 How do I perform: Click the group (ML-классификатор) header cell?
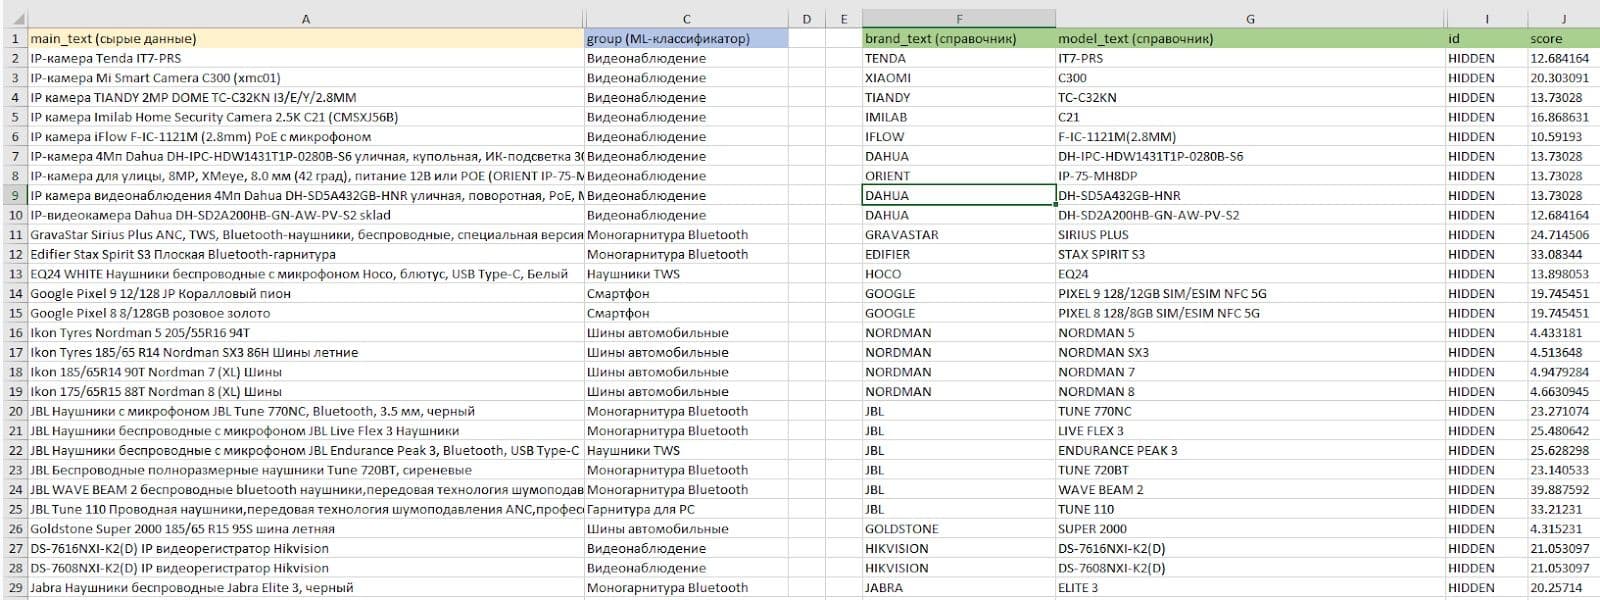click(x=686, y=39)
